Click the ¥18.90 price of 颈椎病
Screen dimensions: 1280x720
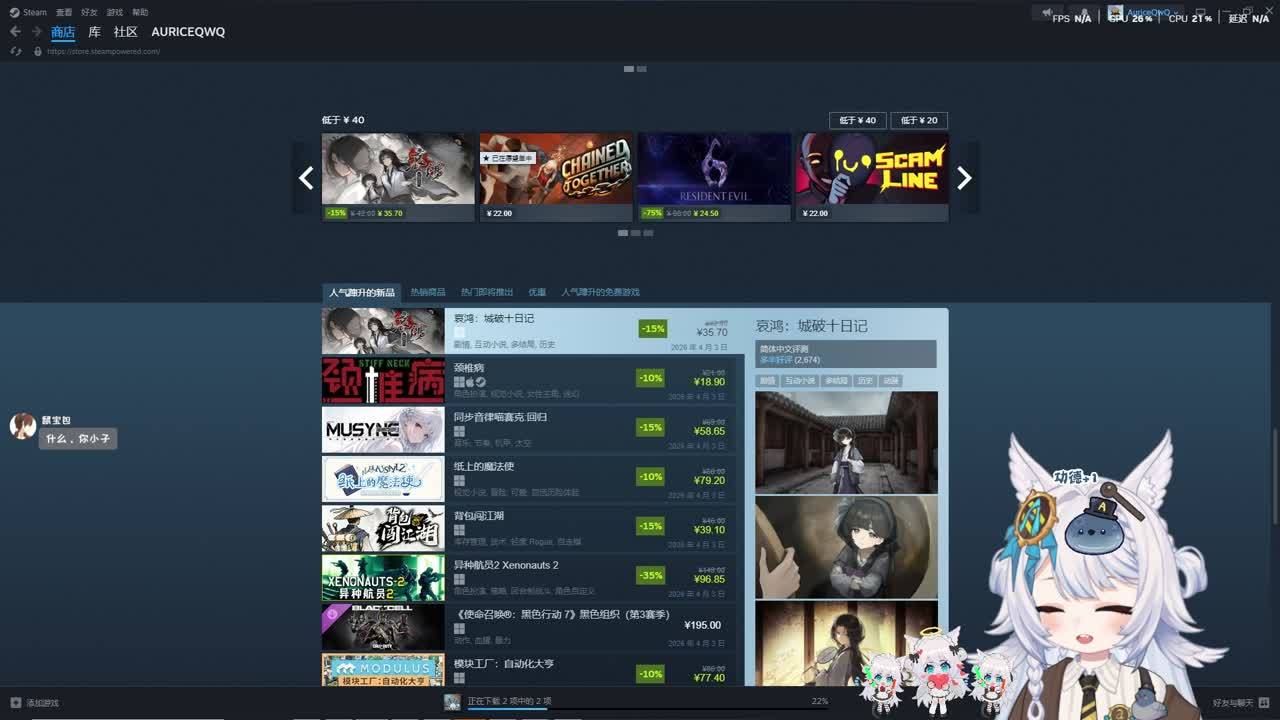tap(709, 381)
